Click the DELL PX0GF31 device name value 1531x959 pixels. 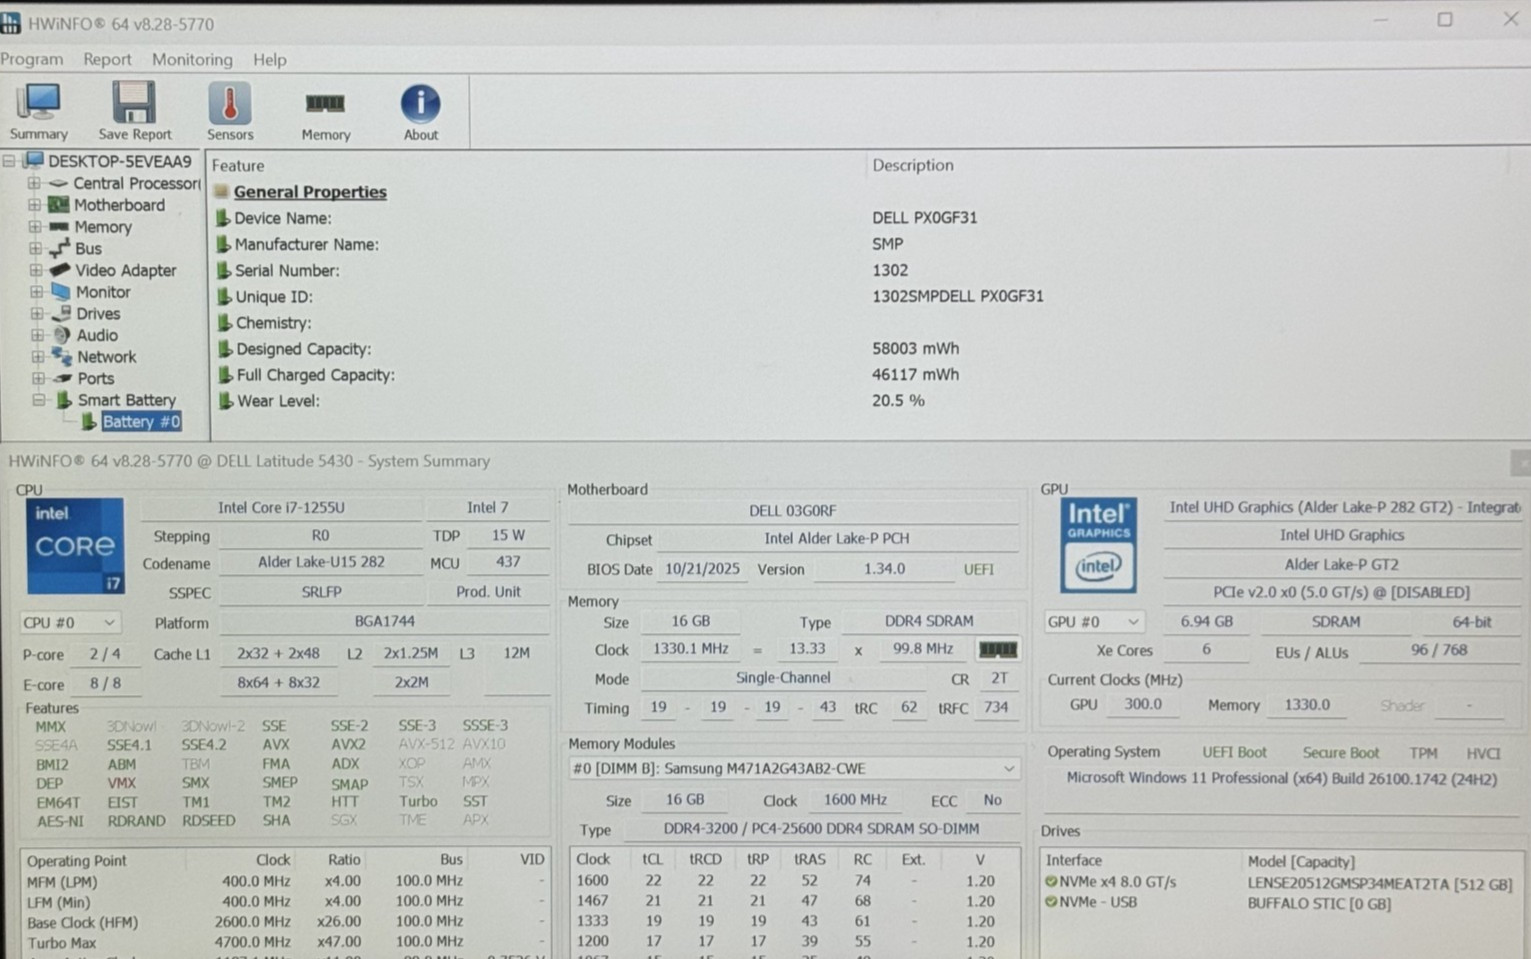(924, 217)
